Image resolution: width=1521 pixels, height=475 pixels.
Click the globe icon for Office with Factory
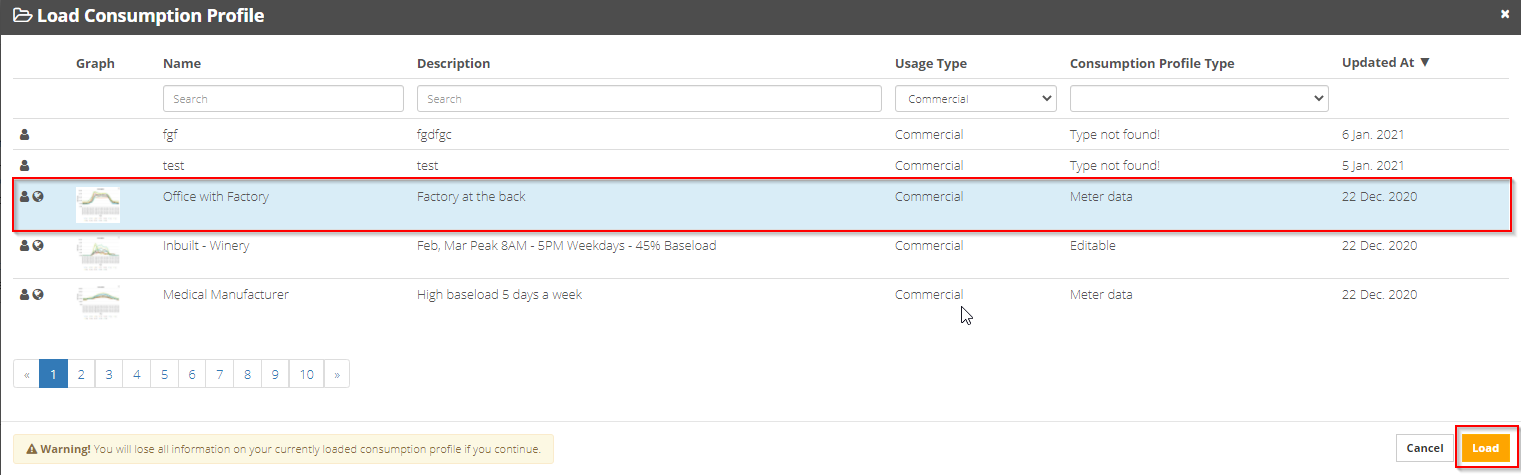point(38,197)
